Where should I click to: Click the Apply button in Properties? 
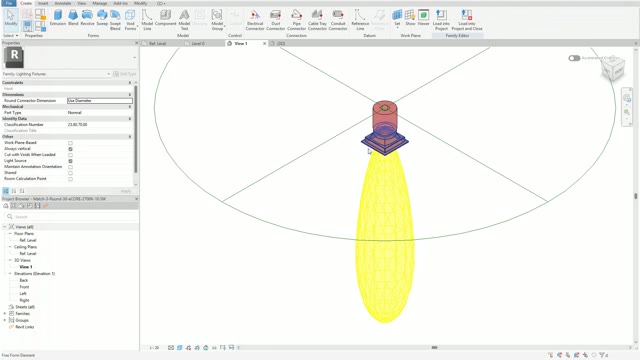click(126, 191)
